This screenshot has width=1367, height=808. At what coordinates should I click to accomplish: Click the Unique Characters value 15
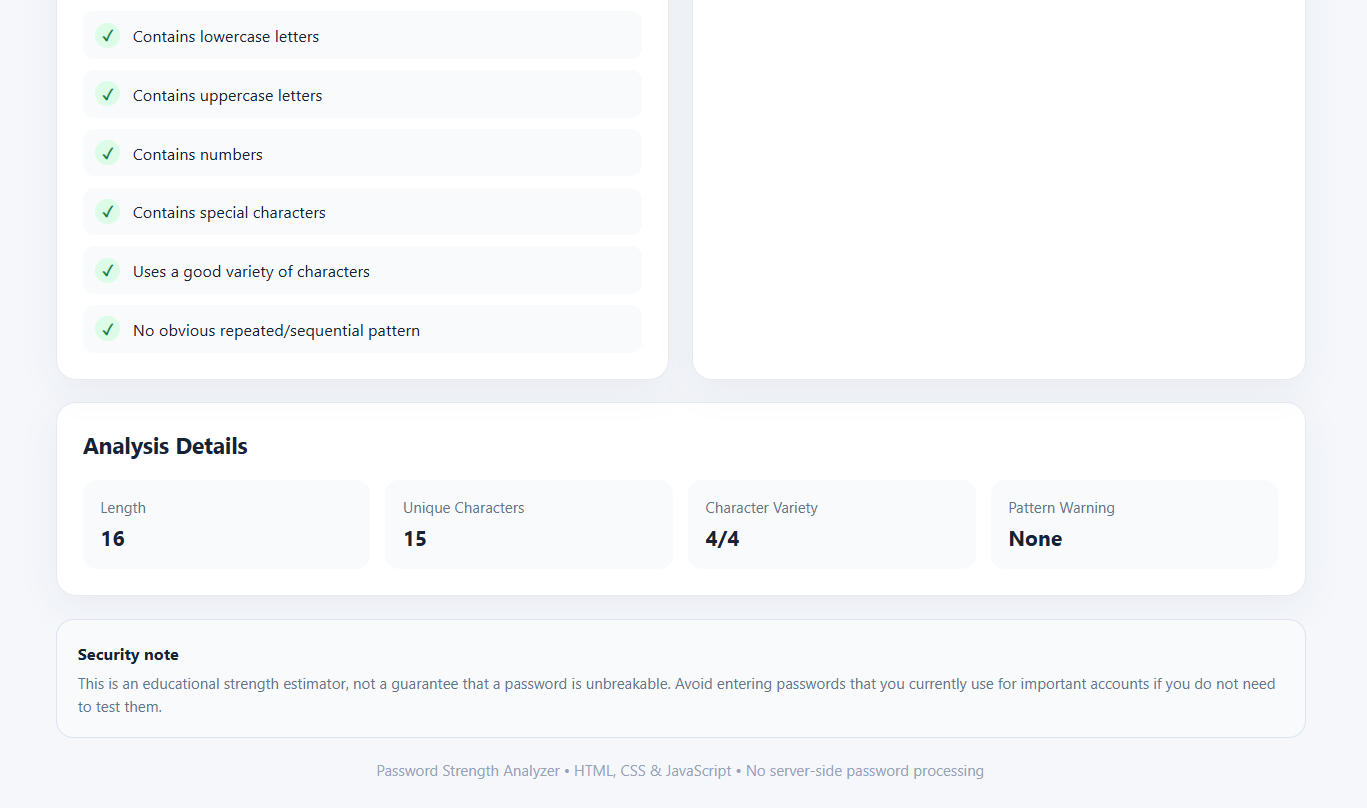[415, 539]
